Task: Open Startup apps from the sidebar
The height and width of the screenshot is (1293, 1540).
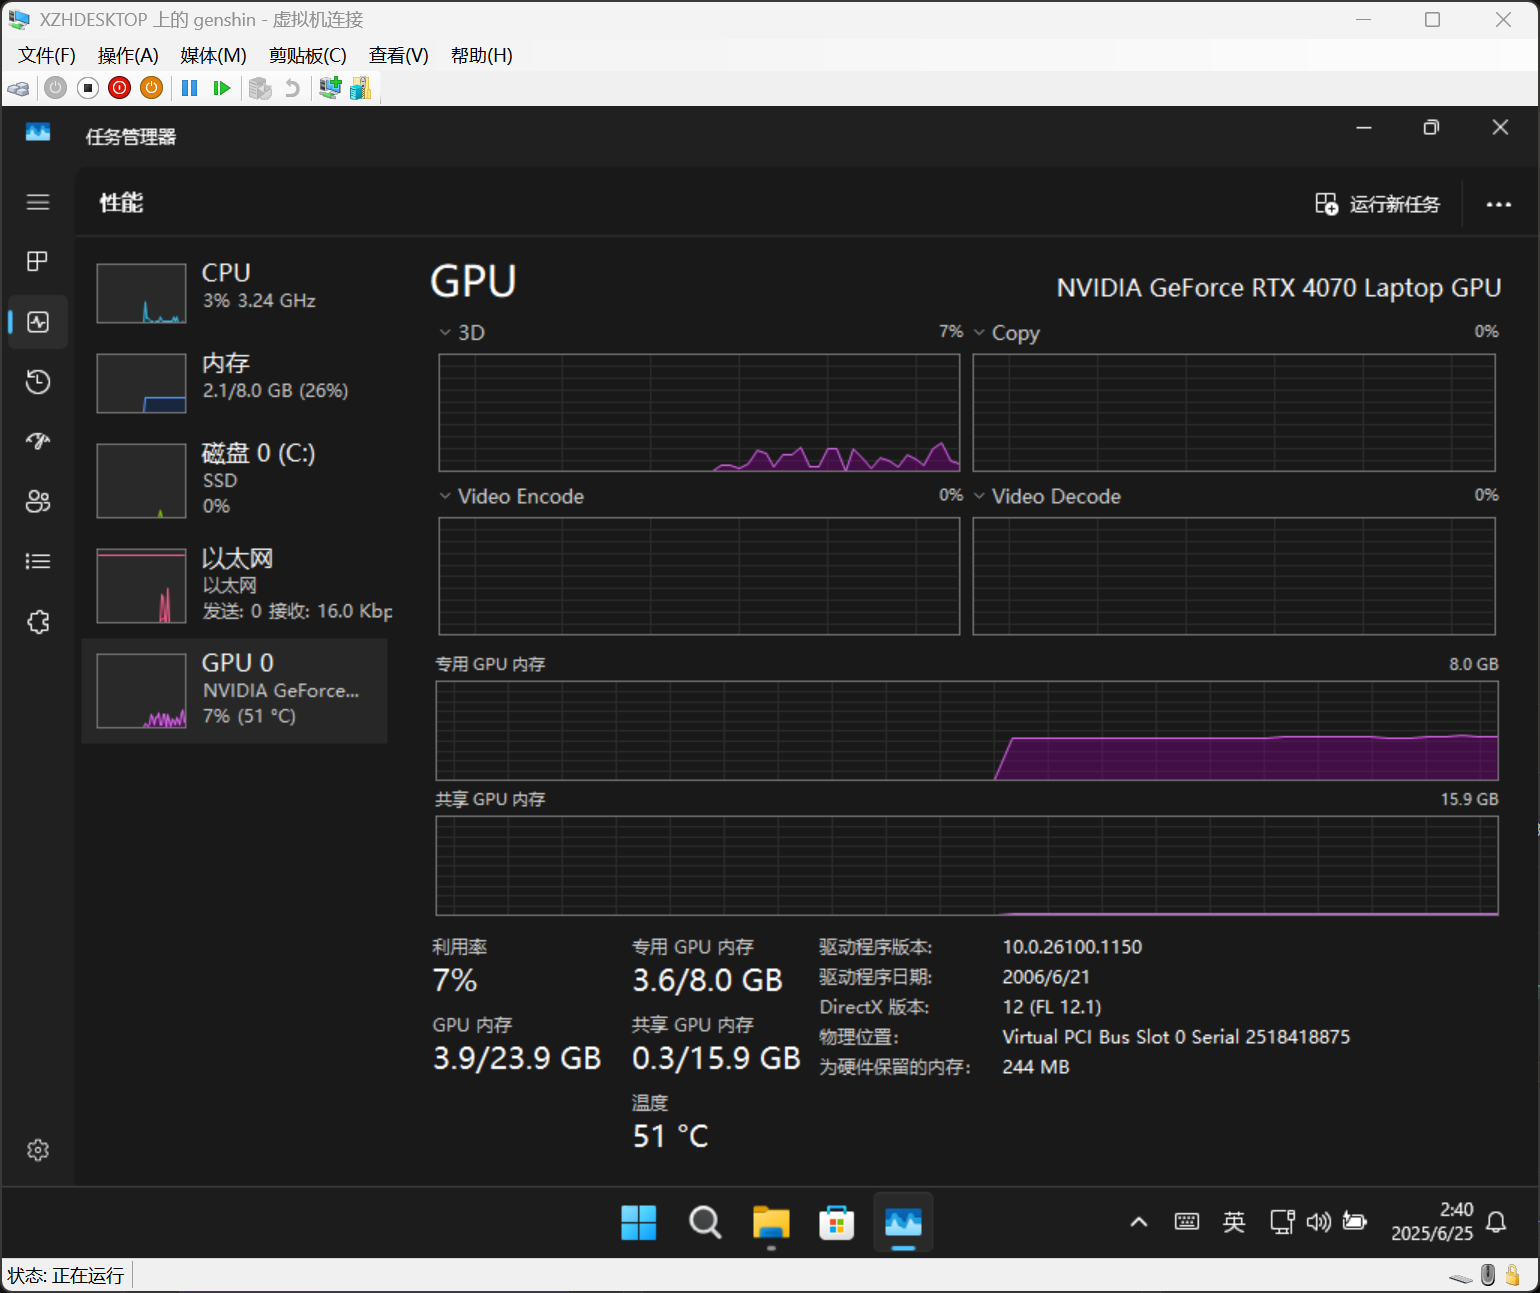Action: (x=38, y=442)
